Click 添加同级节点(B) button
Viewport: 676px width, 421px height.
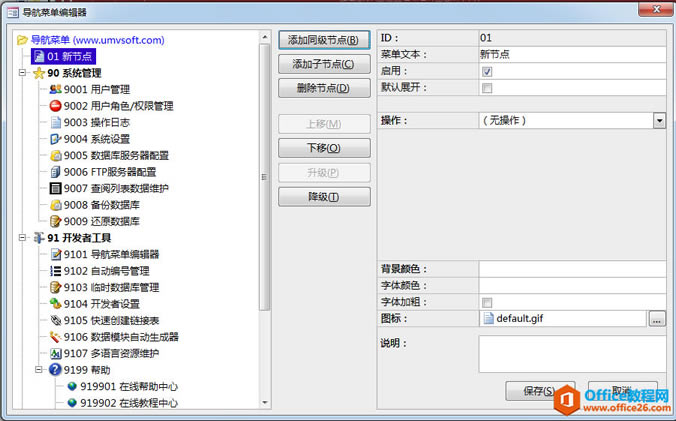point(324,41)
